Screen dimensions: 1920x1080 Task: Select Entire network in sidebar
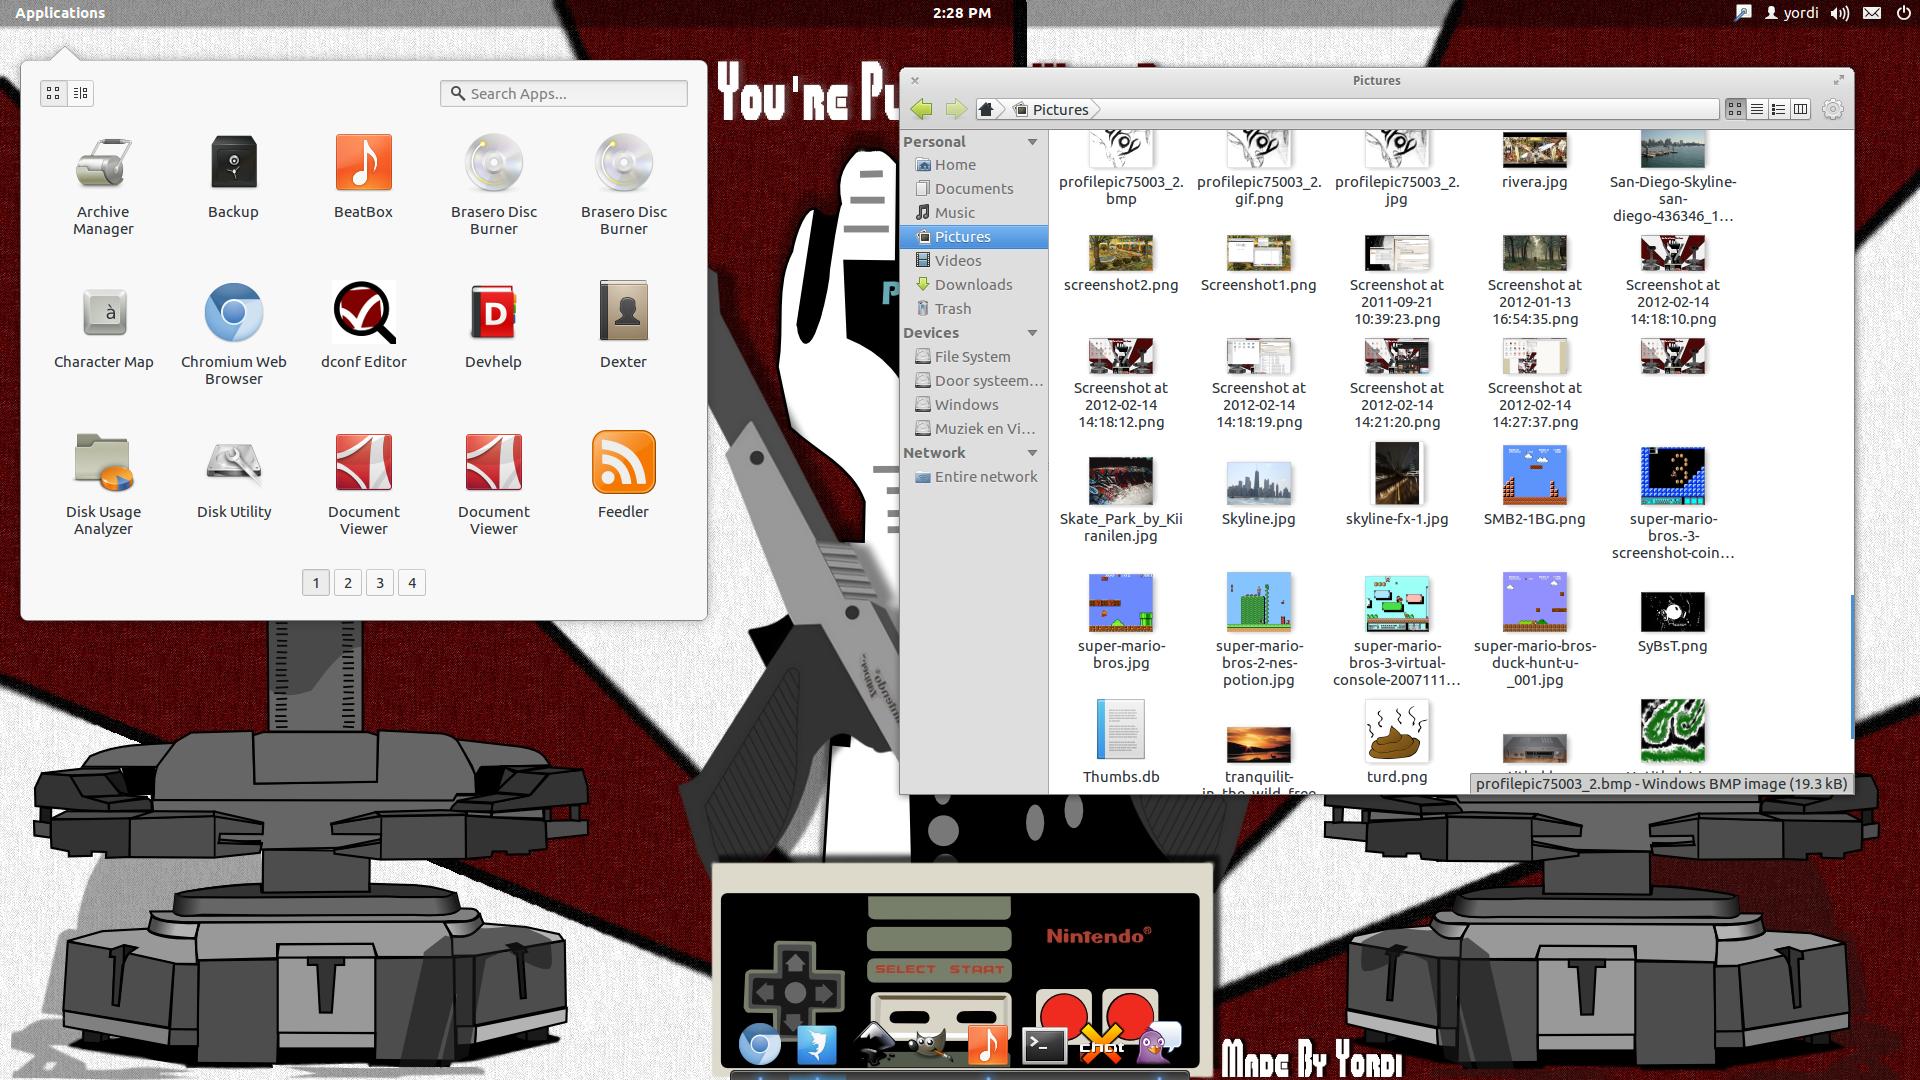coord(974,477)
